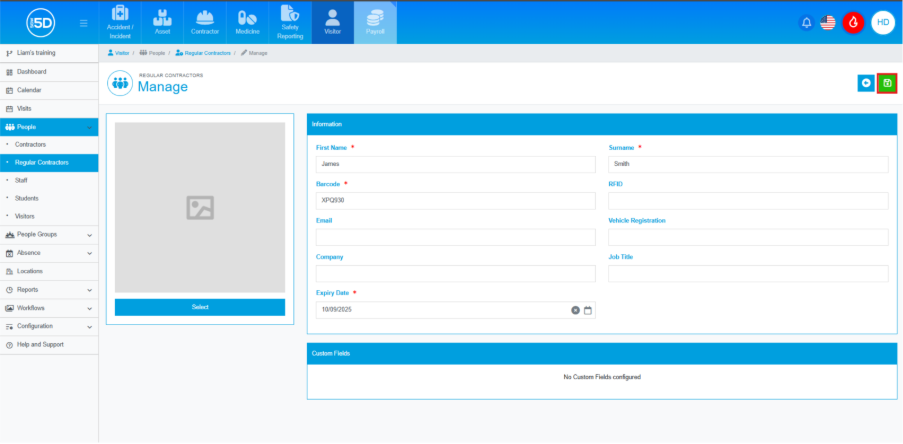Open the Asset module
903x444 pixels.
pyautogui.click(x=162, y=22)
